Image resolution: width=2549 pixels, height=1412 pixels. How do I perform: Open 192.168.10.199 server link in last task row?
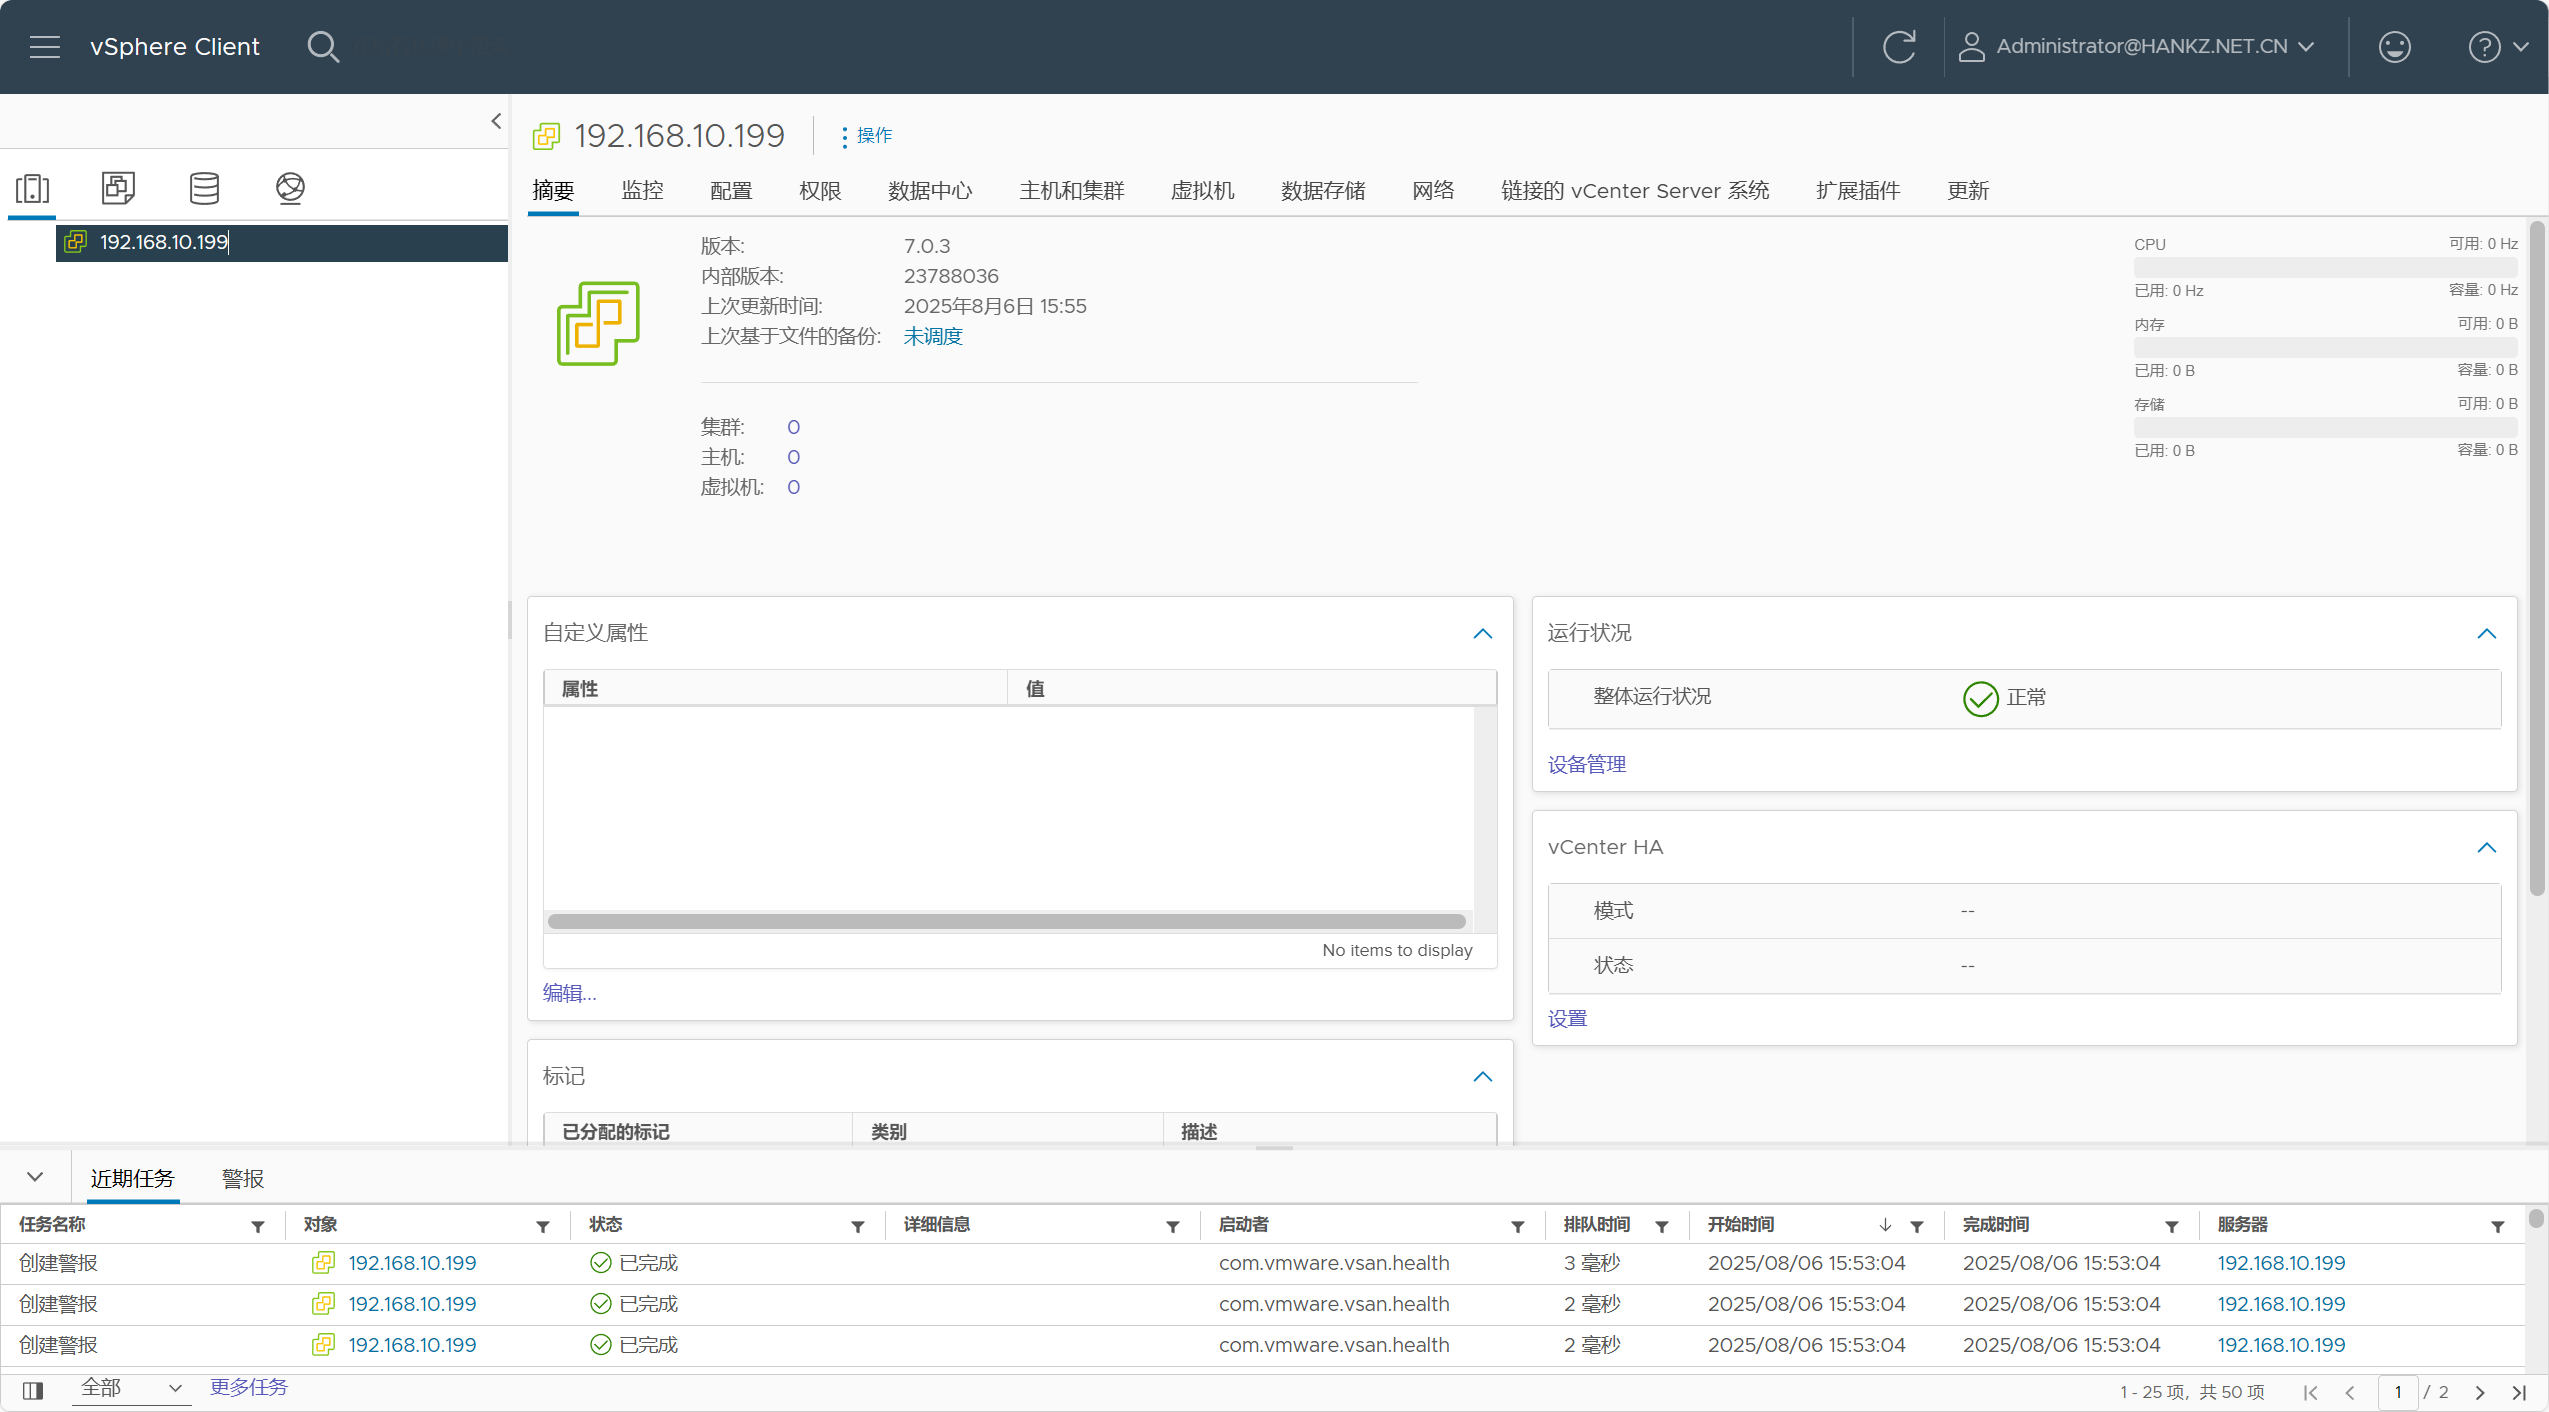point(2281,1345)
